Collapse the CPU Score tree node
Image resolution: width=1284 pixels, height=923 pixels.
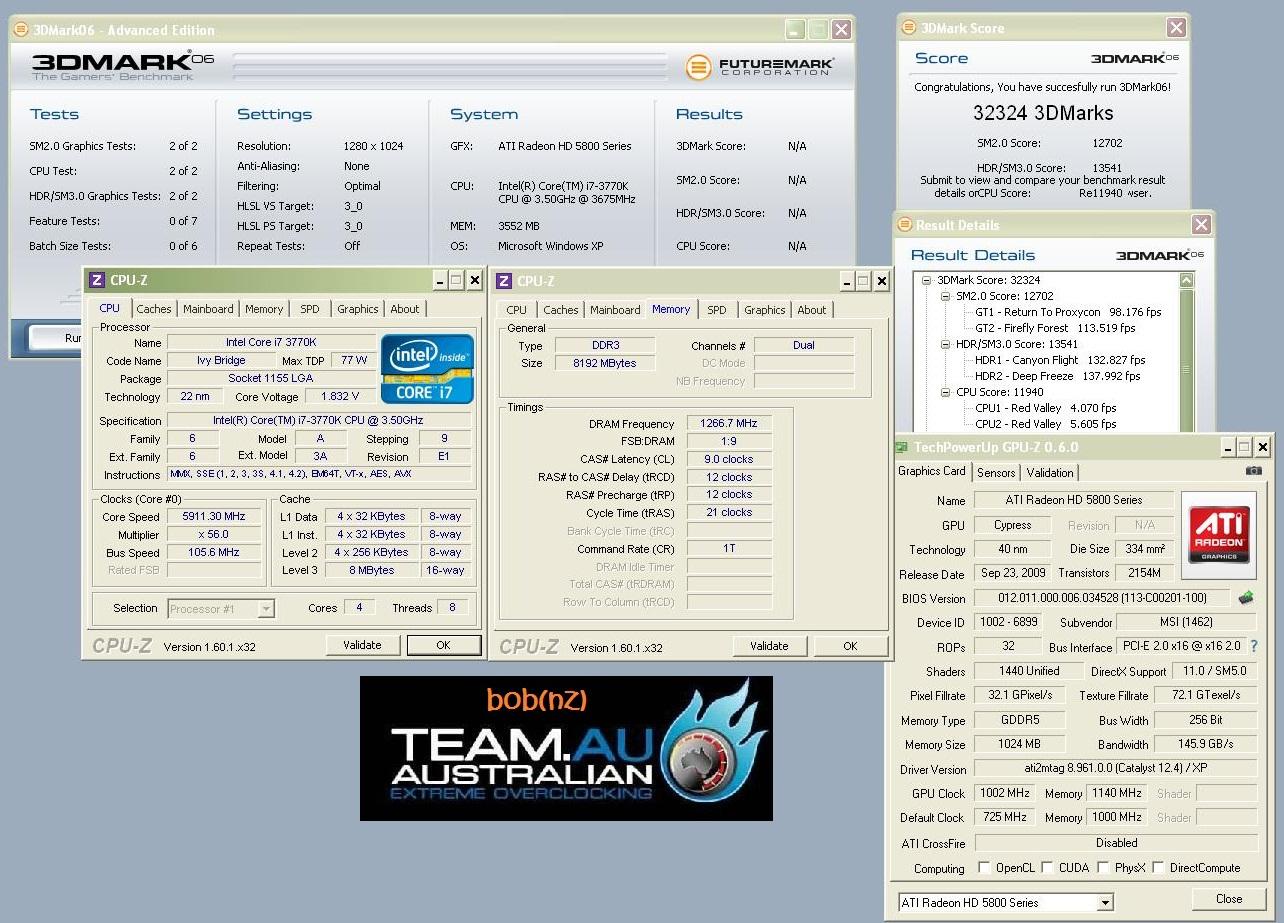coord(945,392)
